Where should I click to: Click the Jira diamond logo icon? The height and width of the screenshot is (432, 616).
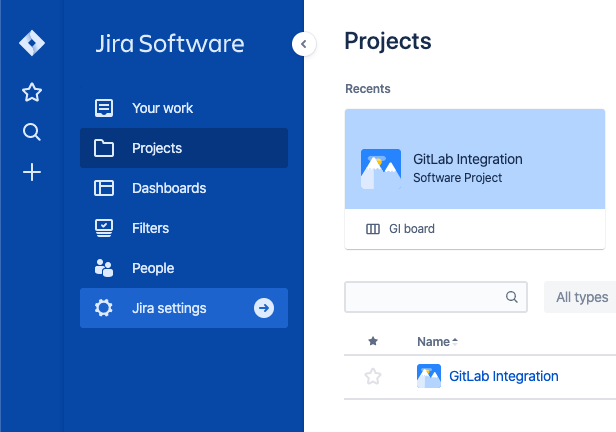32,44
